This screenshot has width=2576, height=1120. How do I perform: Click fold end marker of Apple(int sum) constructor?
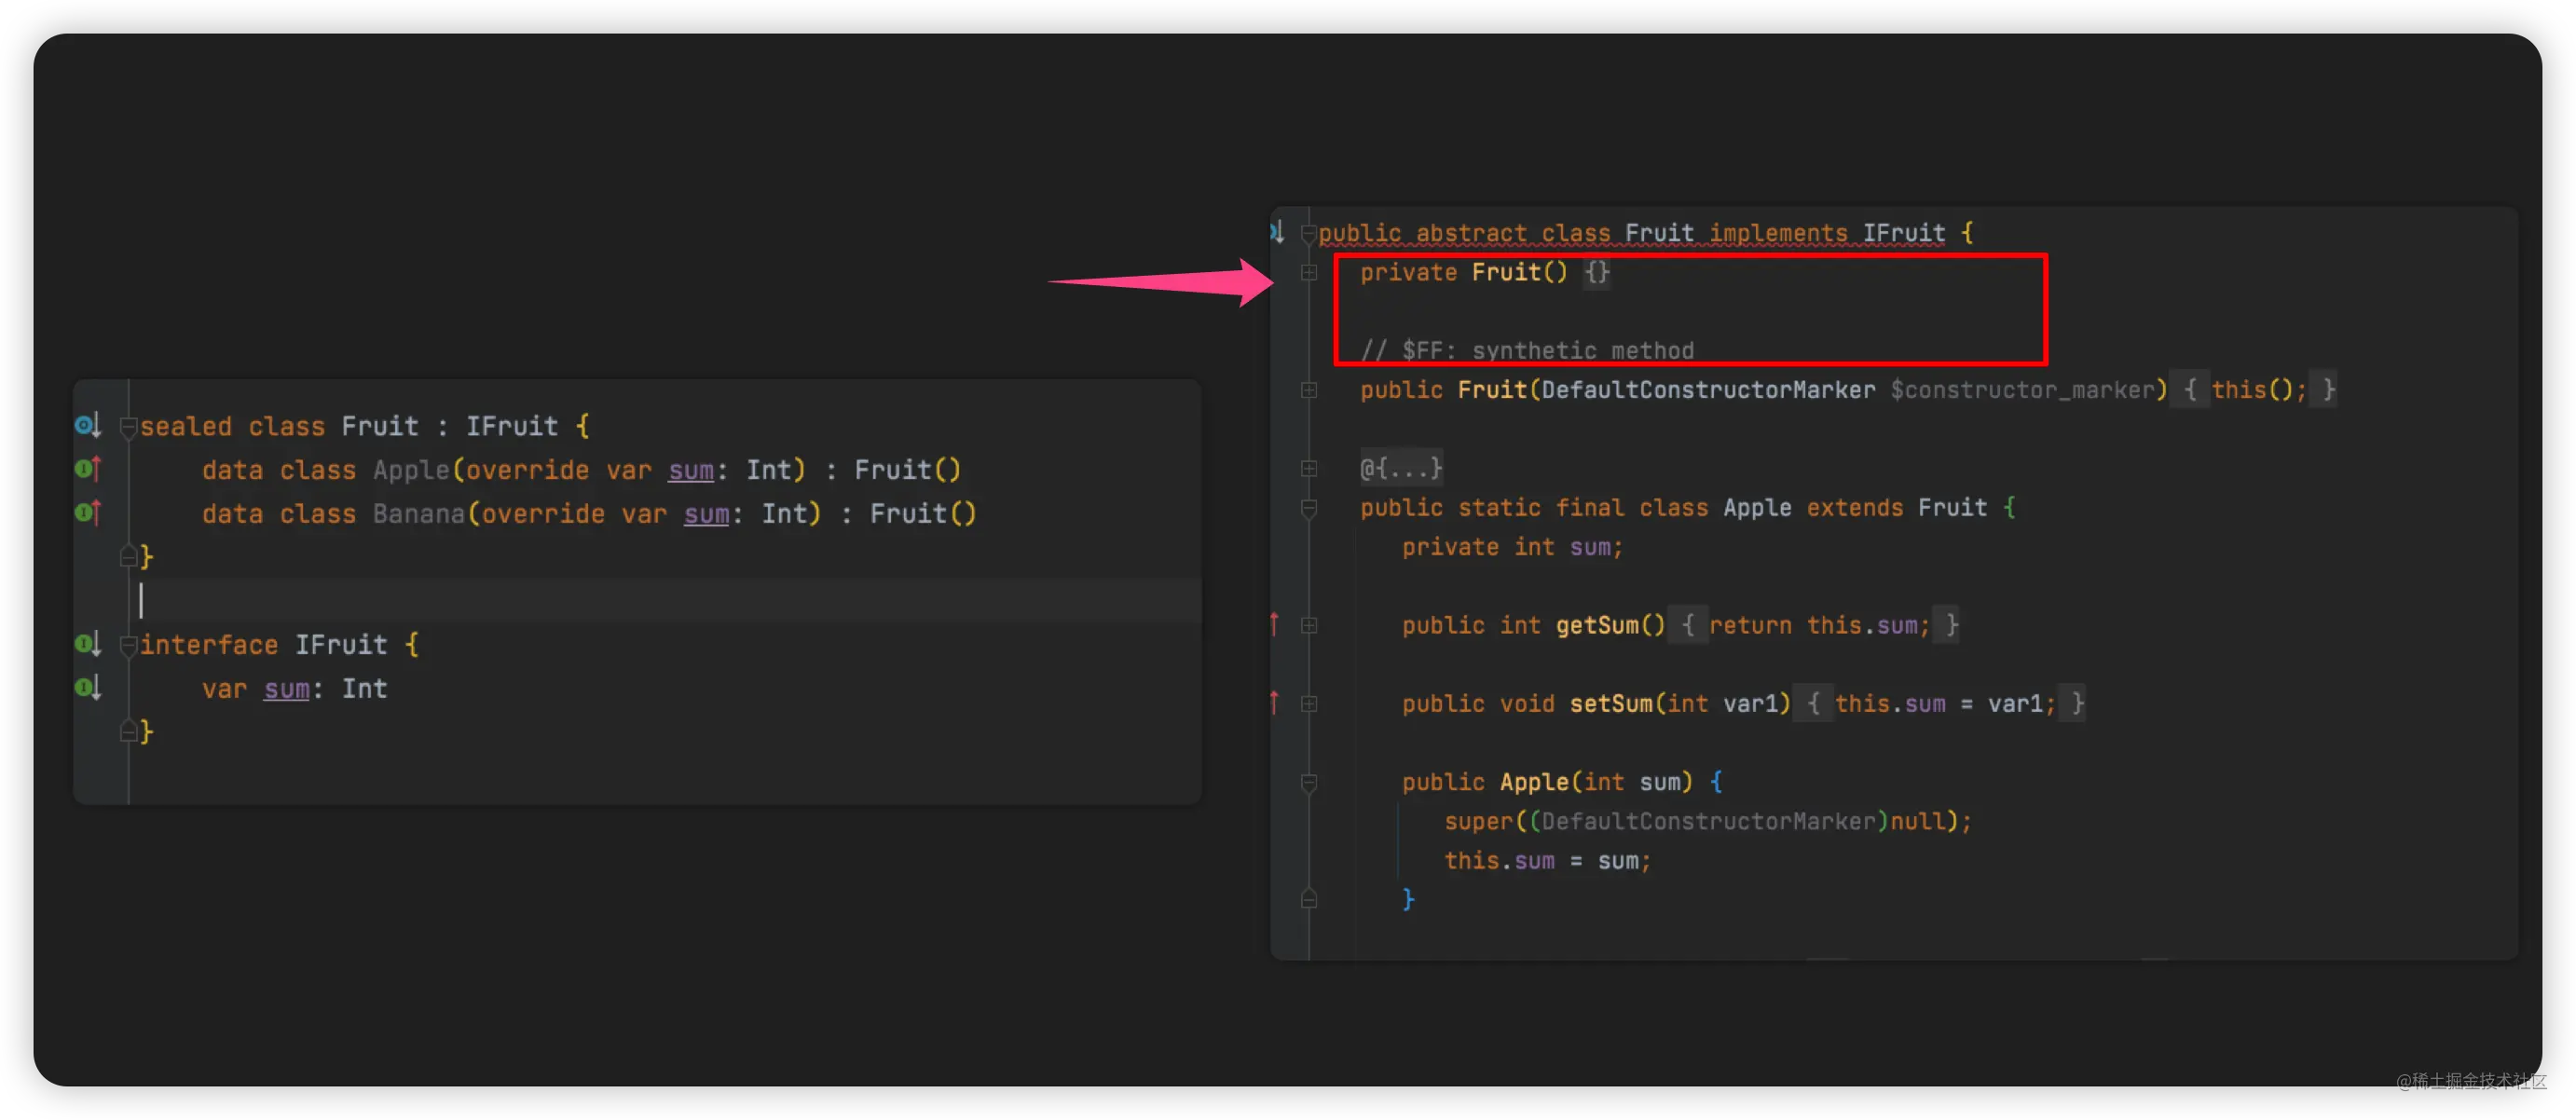pyautogui.click(x=1308, y=899)
